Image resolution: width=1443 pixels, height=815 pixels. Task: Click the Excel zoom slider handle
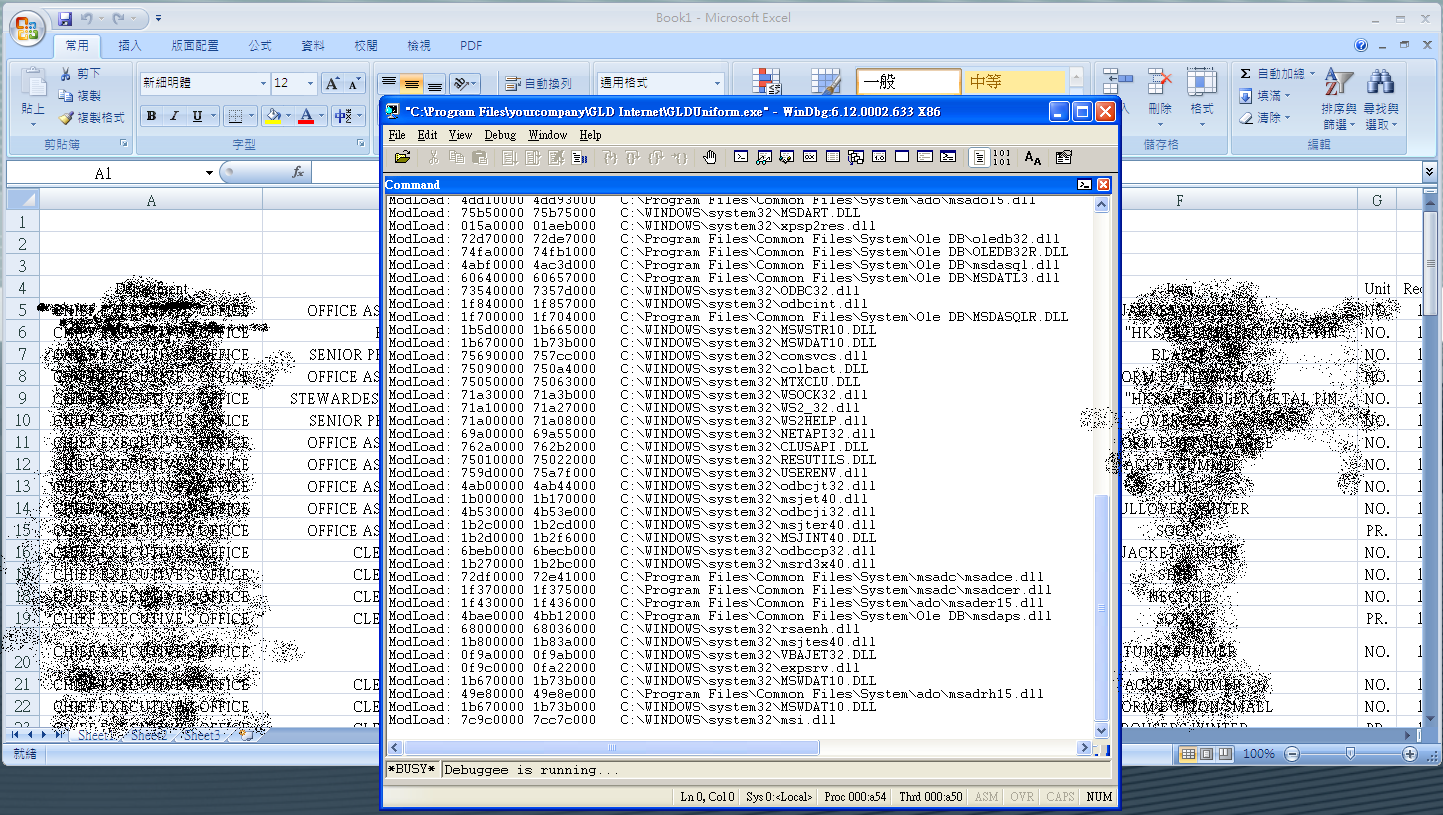click(1351, 753)
